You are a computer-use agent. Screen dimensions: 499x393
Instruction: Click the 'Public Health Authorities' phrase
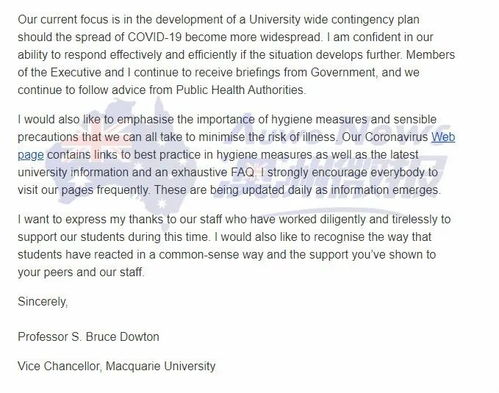pyautogui.click(x=240, y=90)
